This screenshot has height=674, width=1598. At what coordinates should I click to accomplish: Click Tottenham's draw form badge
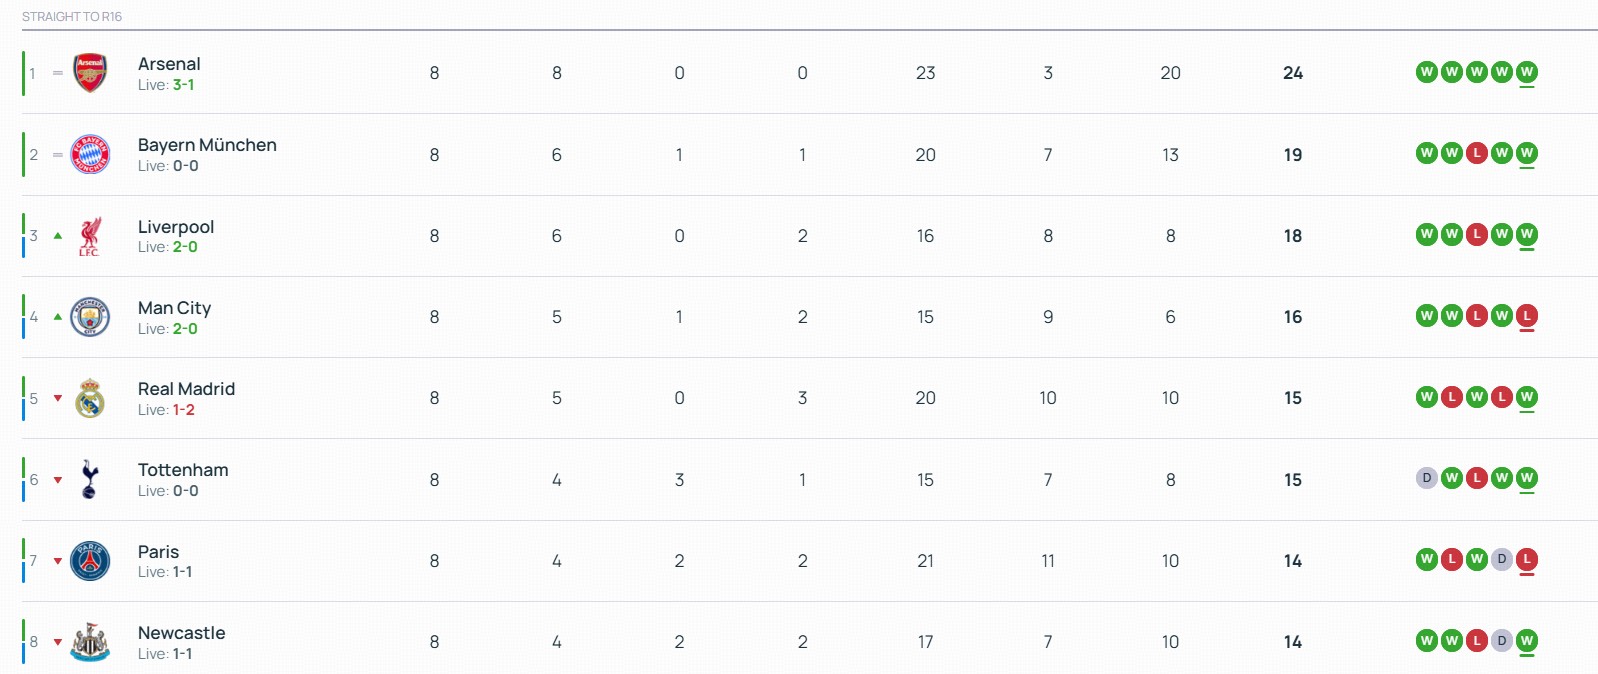pyautogui.click(x=1427, y=478)
